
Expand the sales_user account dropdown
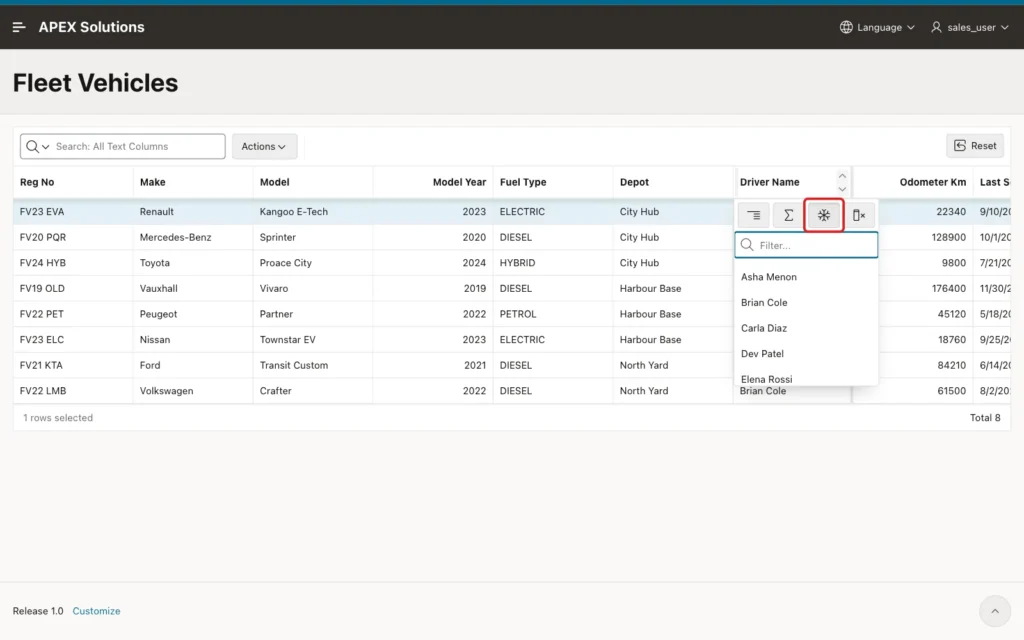click(x=1004, y=27)
